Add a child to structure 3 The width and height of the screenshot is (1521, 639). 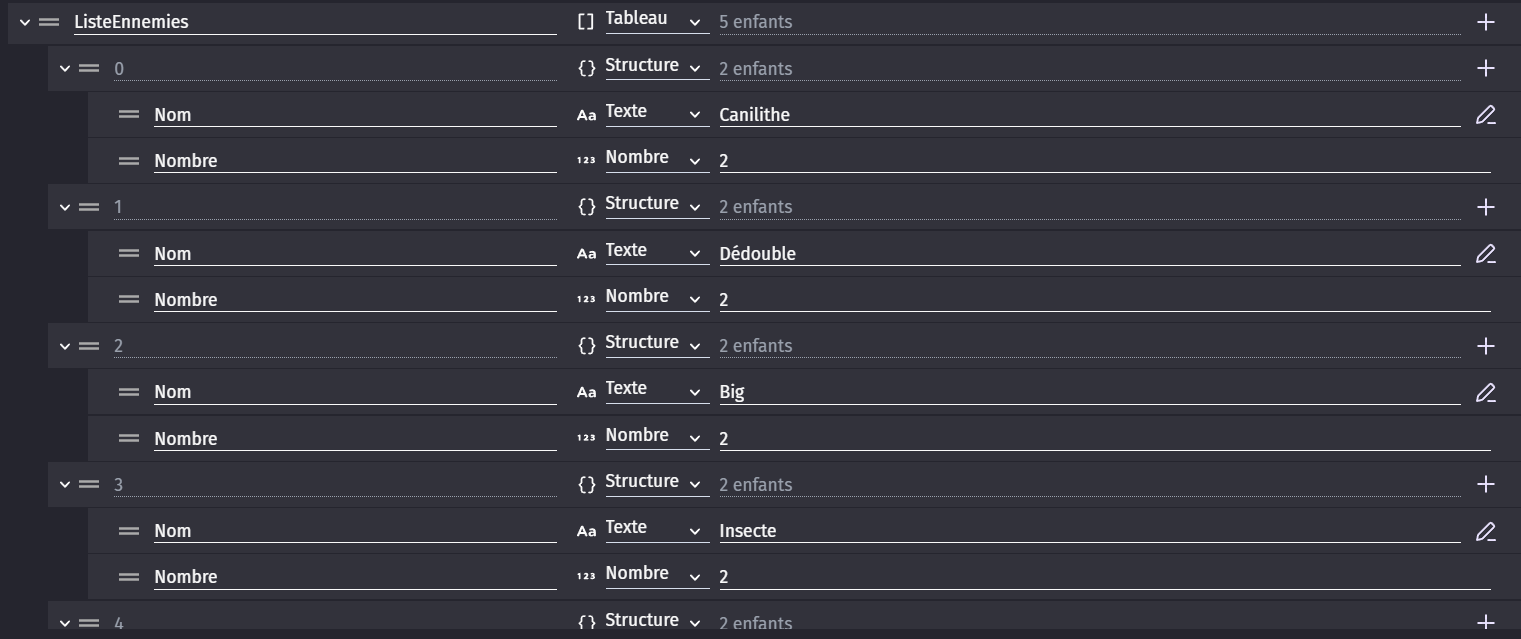[x=1485, y=484]
